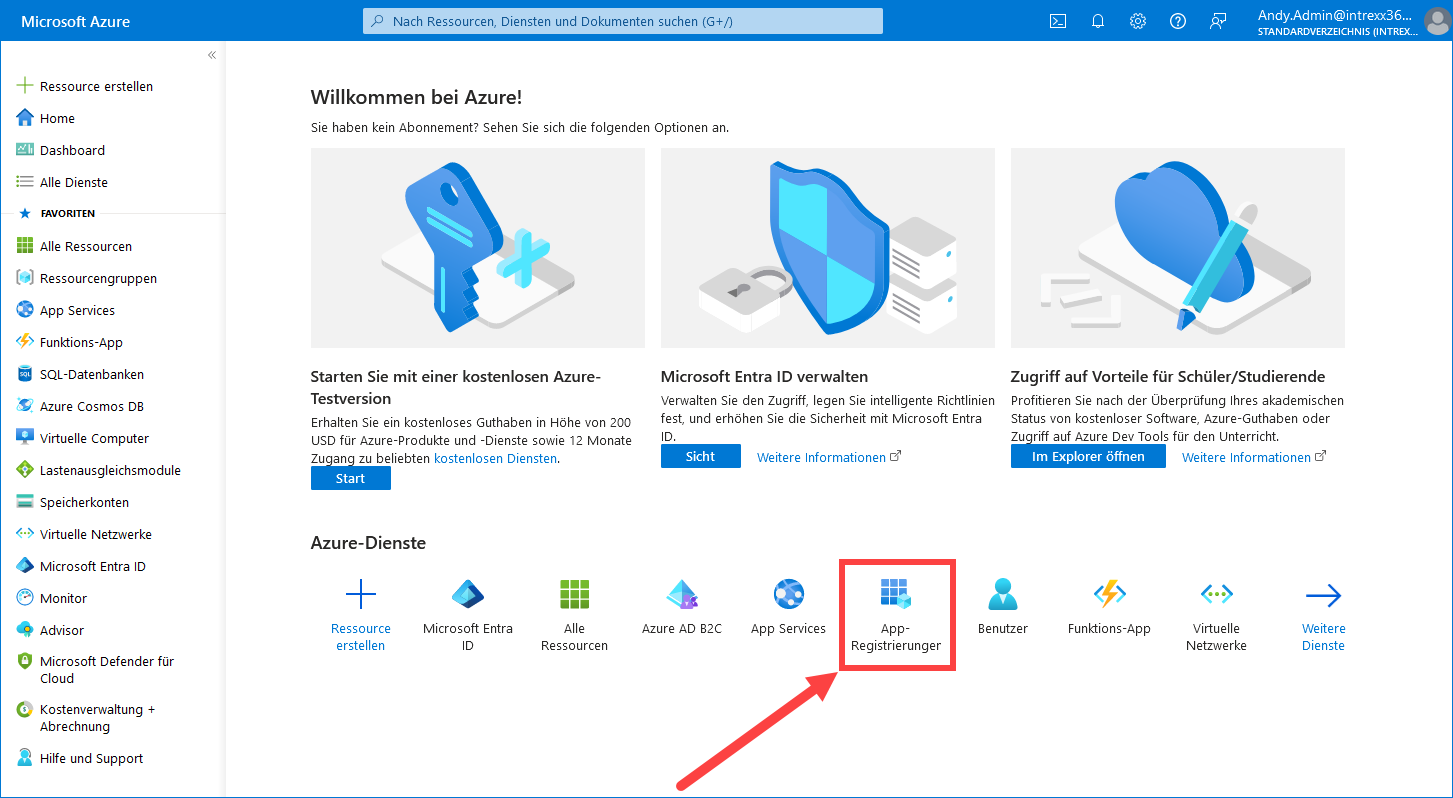Open Funktions-App tile under Azure-Dienste
This screenshot has width=1453, height=798.
point(1110,608)
